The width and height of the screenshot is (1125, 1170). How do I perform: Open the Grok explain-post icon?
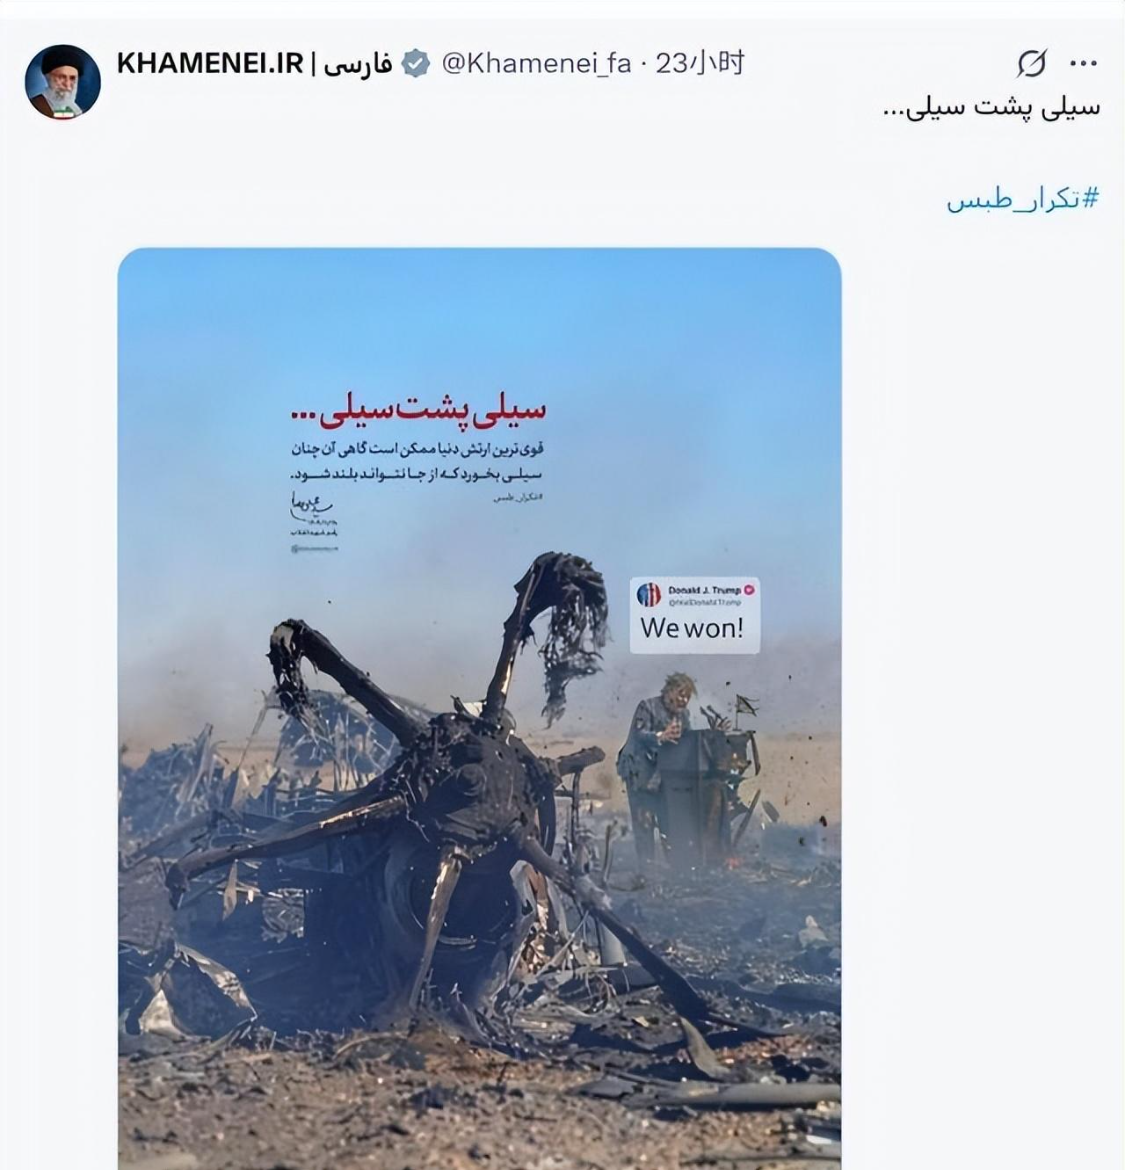pyautogui.click(x=1031, y=63)
